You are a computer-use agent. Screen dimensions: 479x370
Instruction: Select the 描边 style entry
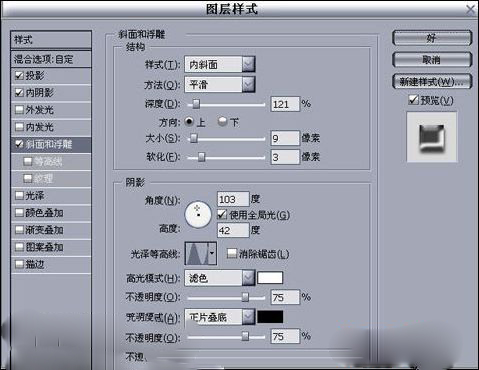tap(51, 265)
